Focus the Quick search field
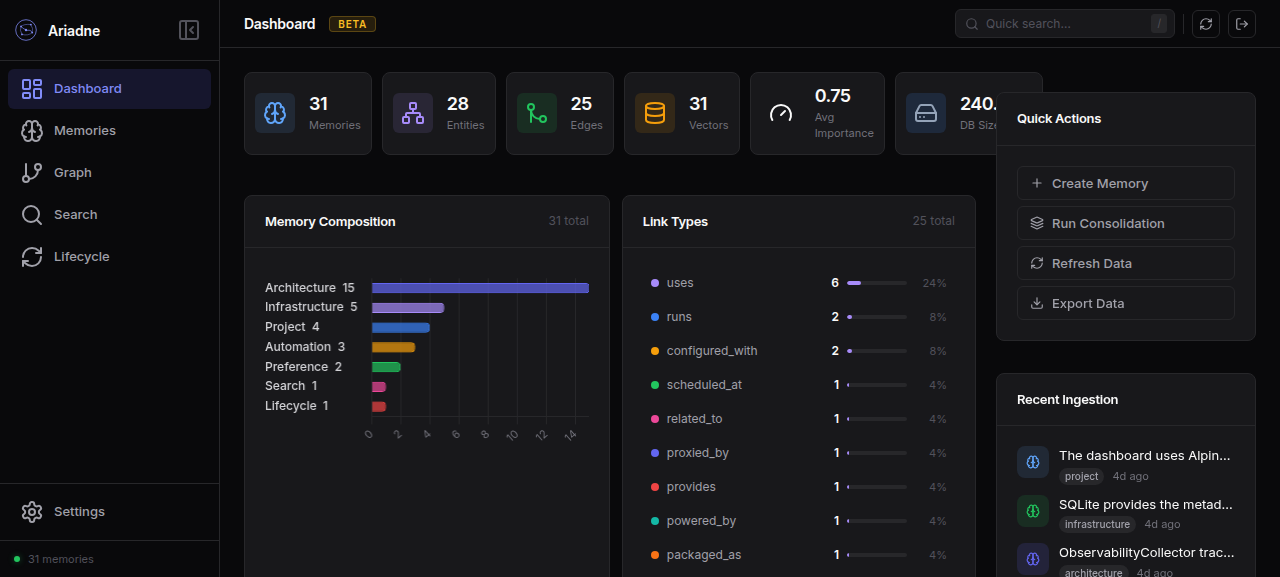1280x577 pixels. click(1065, 23)
